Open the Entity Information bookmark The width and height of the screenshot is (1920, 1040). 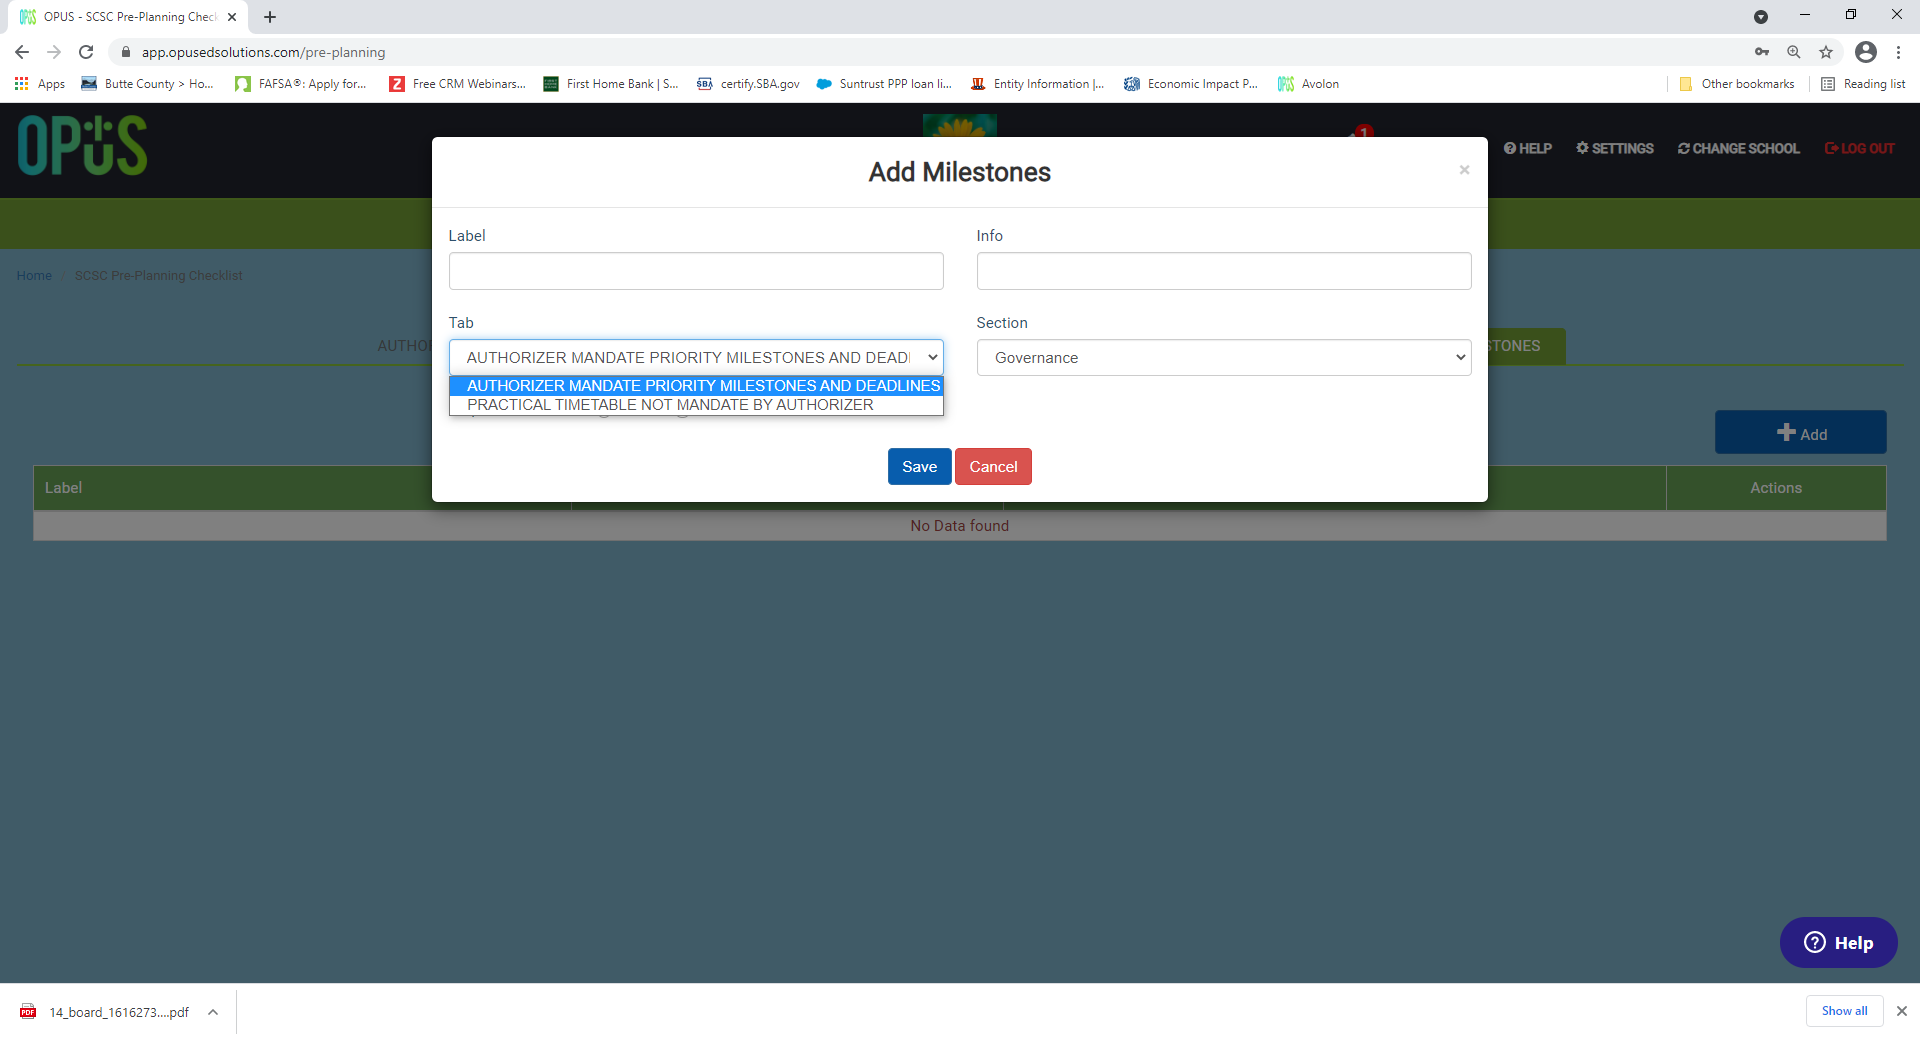coord(1038,84)
